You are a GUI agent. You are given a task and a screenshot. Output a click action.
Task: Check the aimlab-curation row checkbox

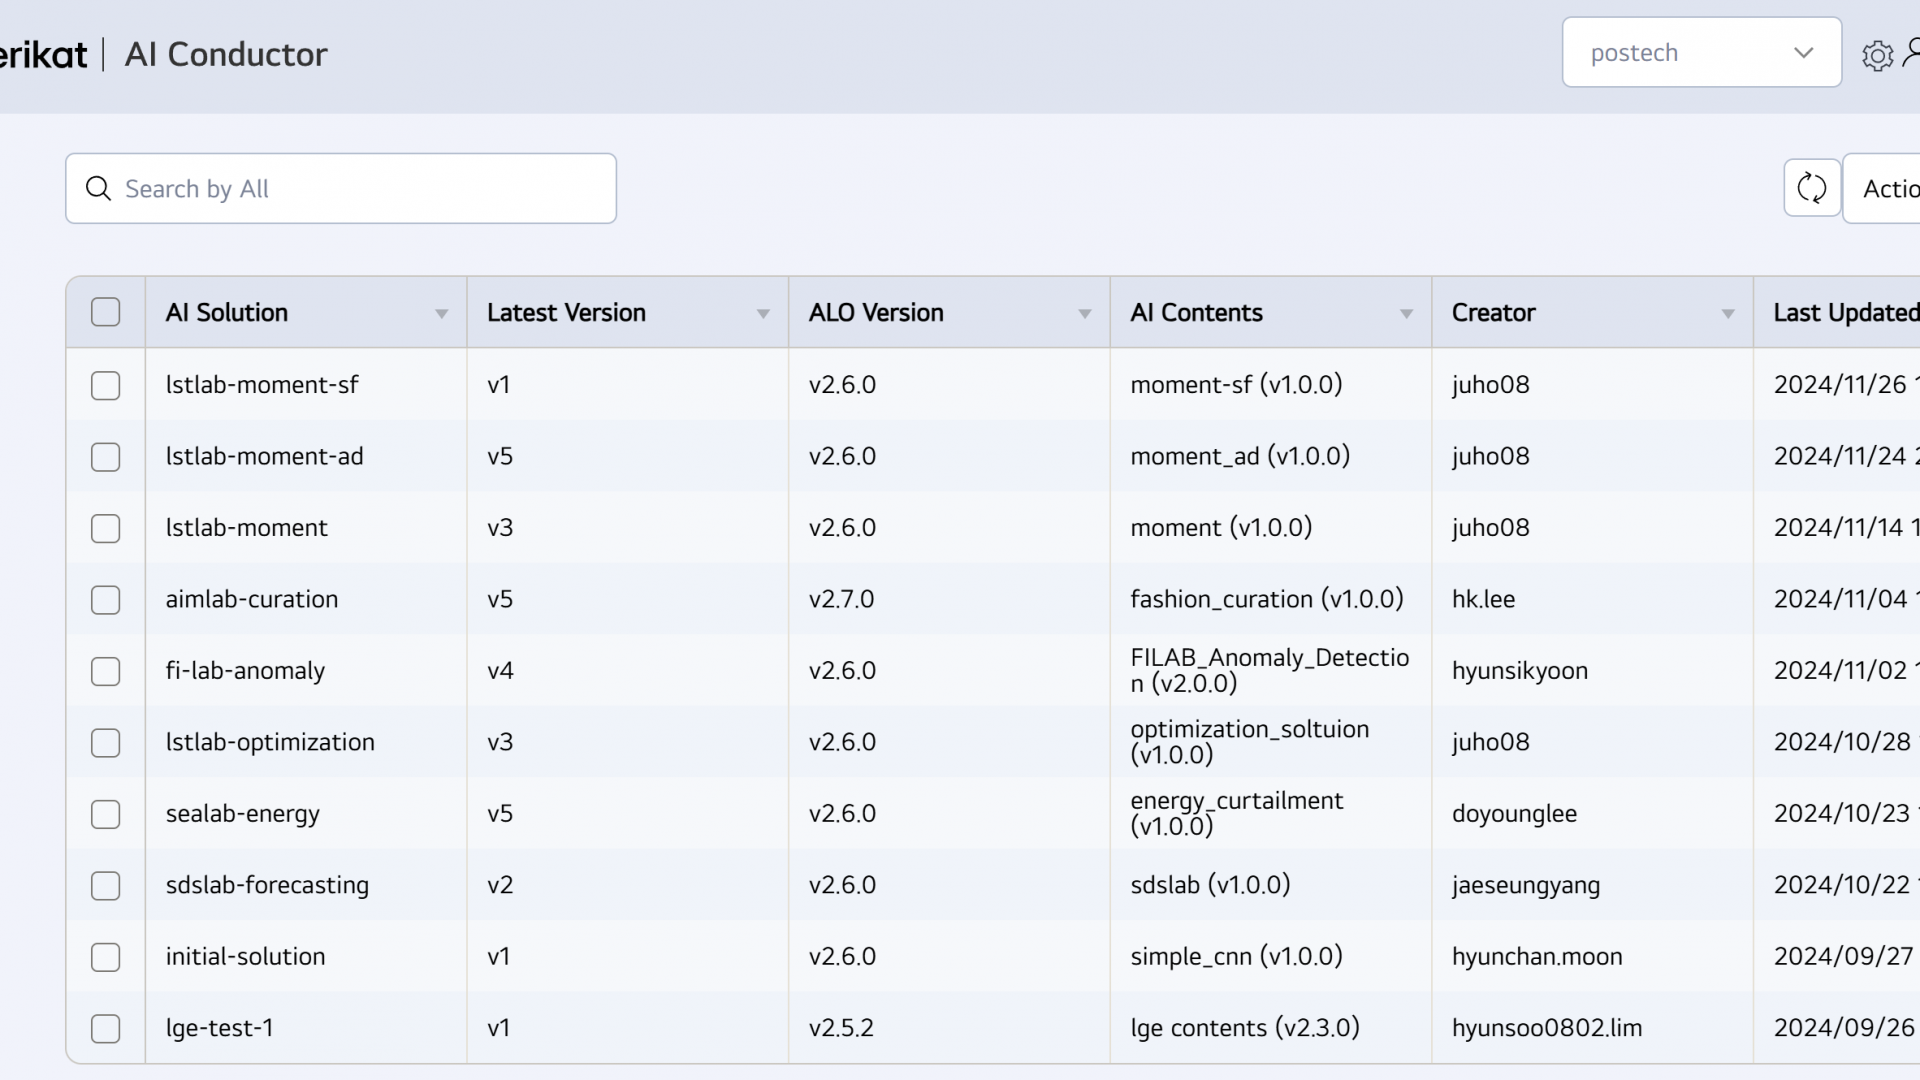[x=105, y=599]
